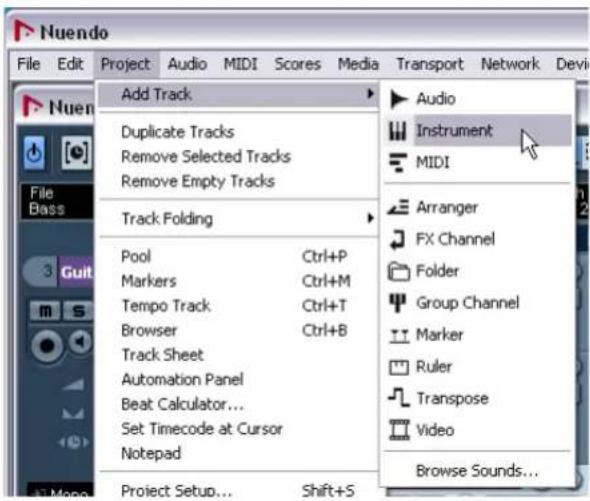Screen dimensions: 590x501
Task: Open the Notepad entry
Action: (x=238, y=453)
